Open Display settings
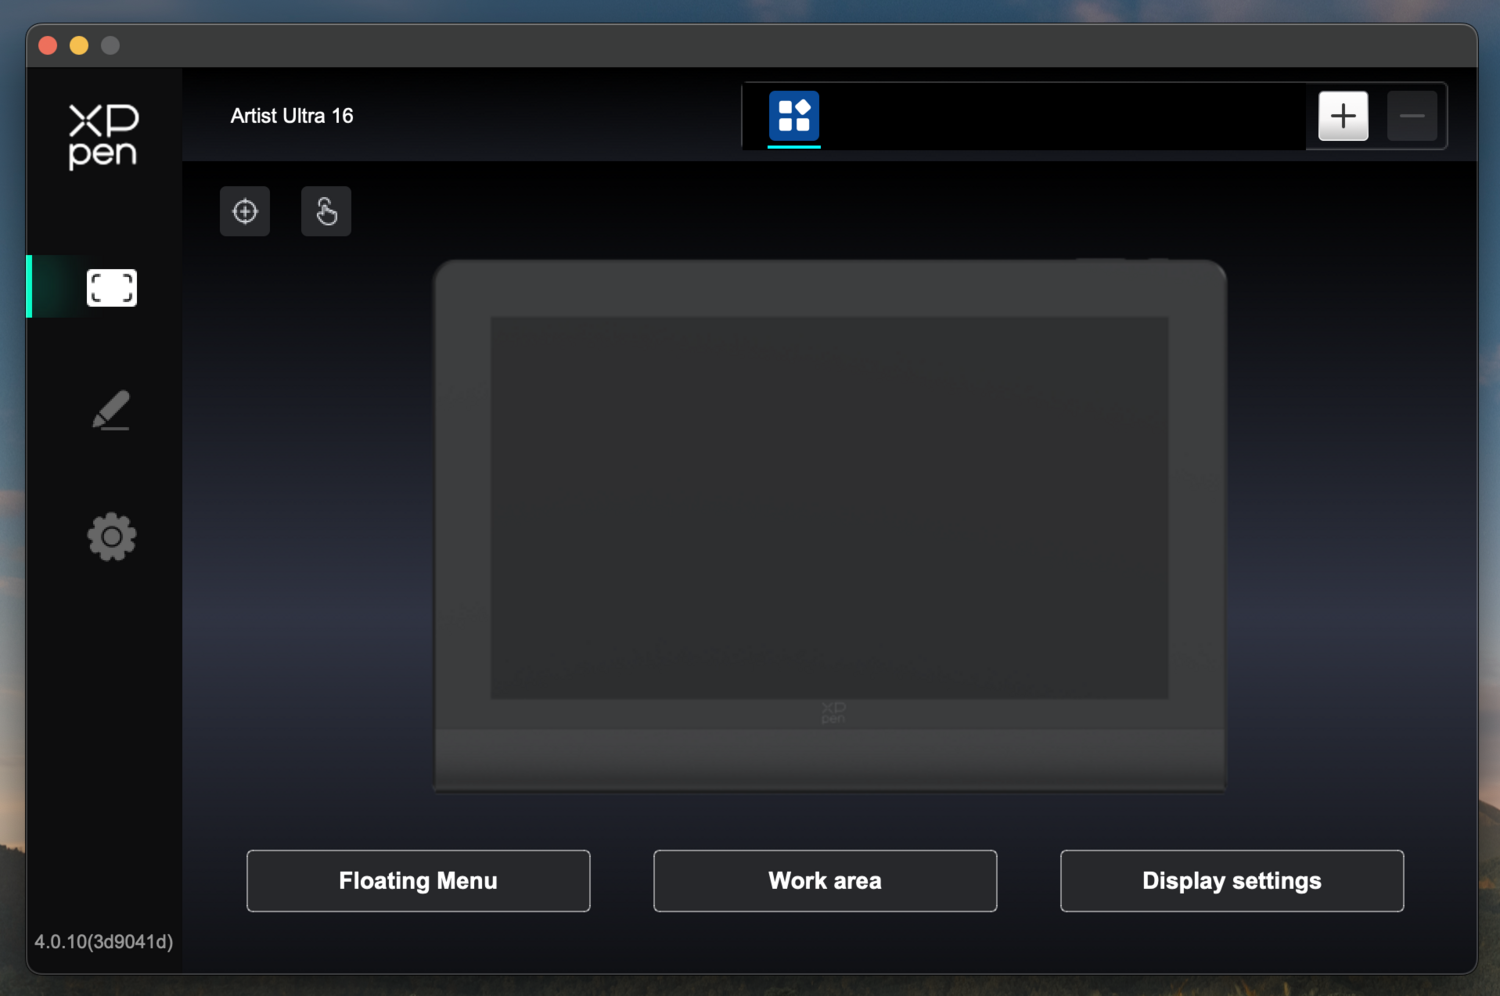 [1232, 881]
